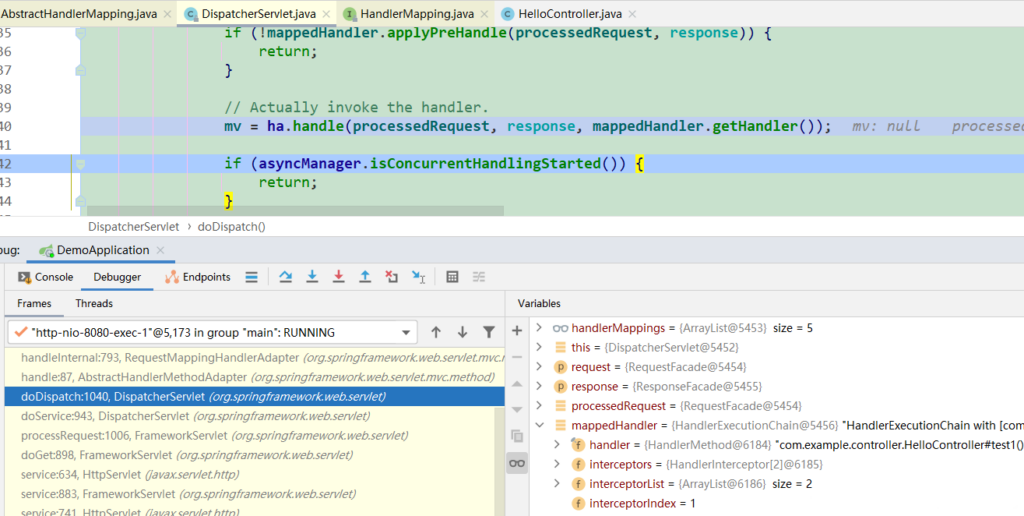
Task: Click the Step Over debugger icon
Action: pyautogui.click(x=285, y=277)
